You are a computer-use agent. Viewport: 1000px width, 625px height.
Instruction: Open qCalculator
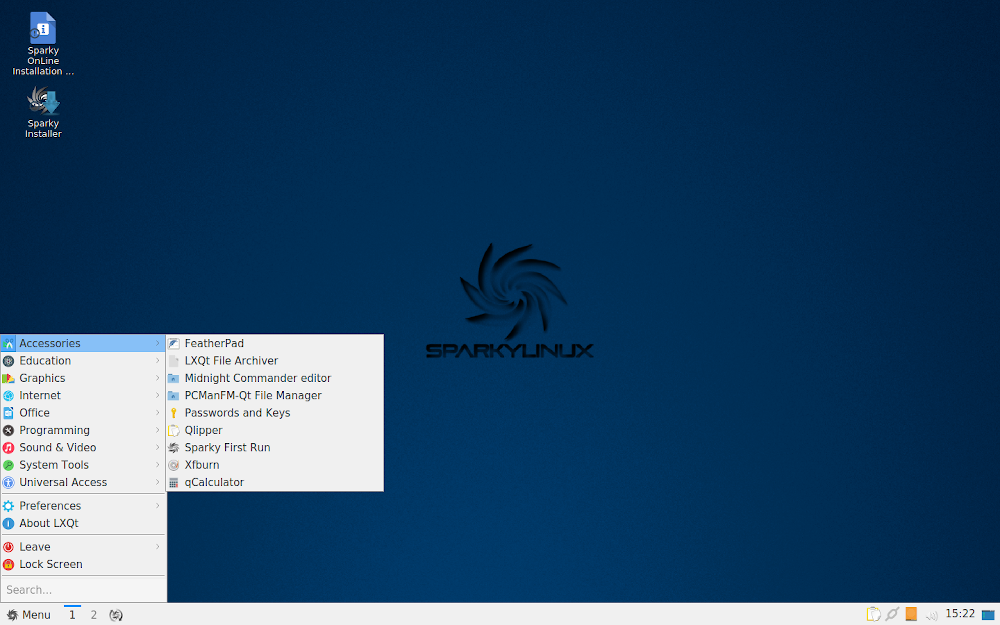click(x=275, y=482)
